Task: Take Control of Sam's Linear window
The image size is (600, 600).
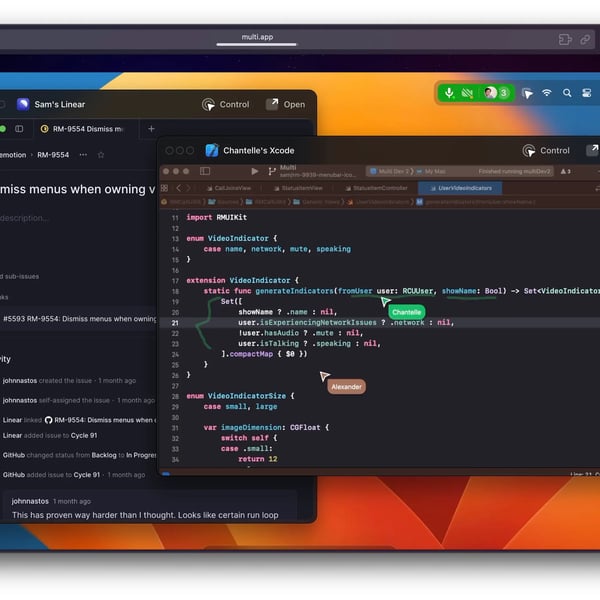Action: 226,104
